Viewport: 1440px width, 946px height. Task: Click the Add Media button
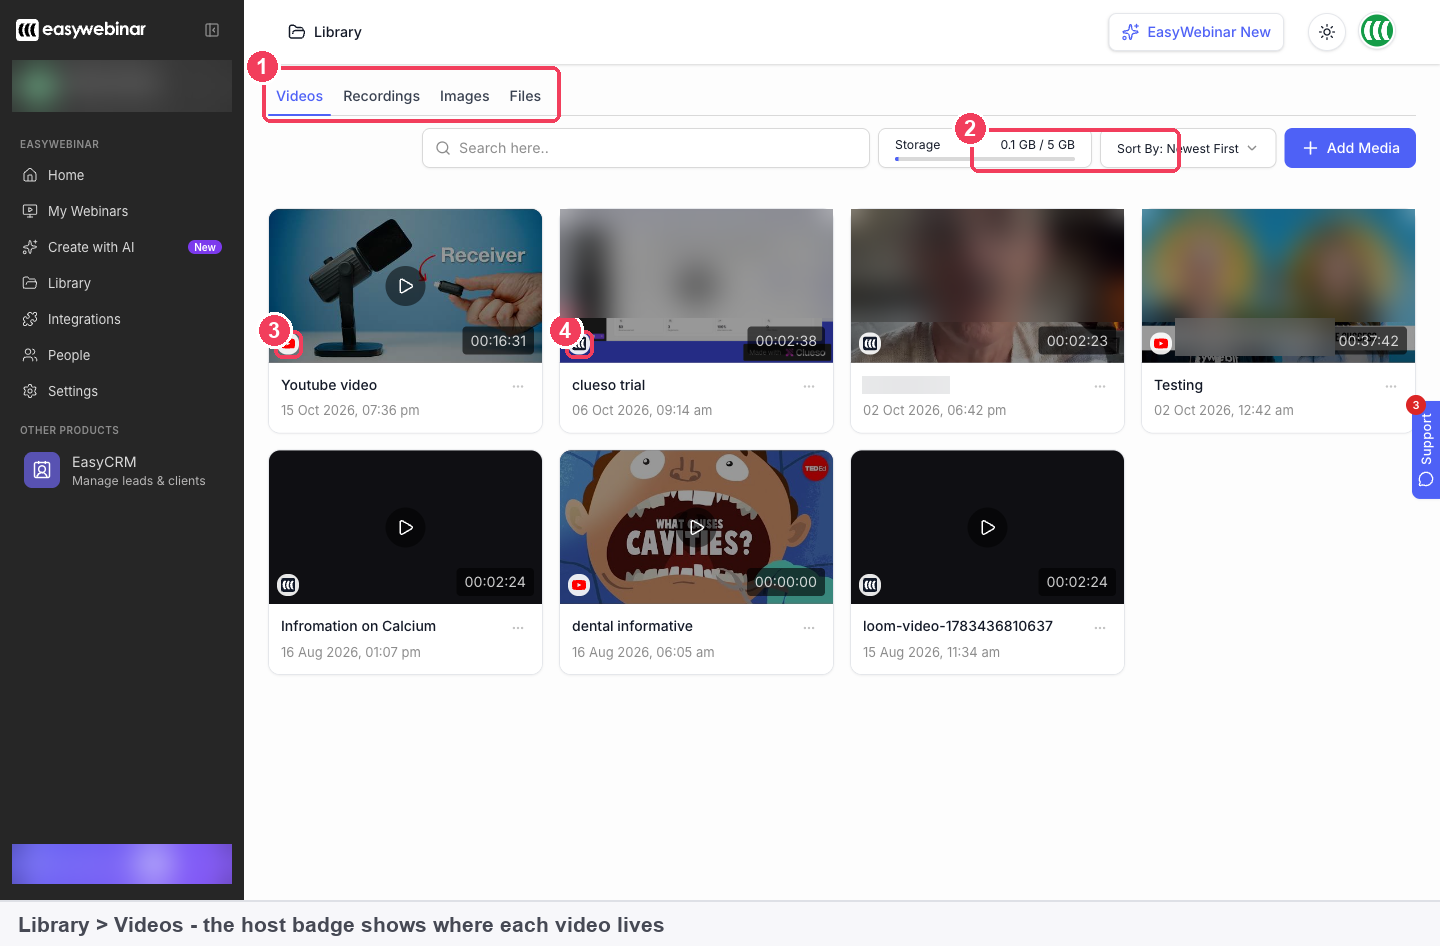coord(1350,148)
